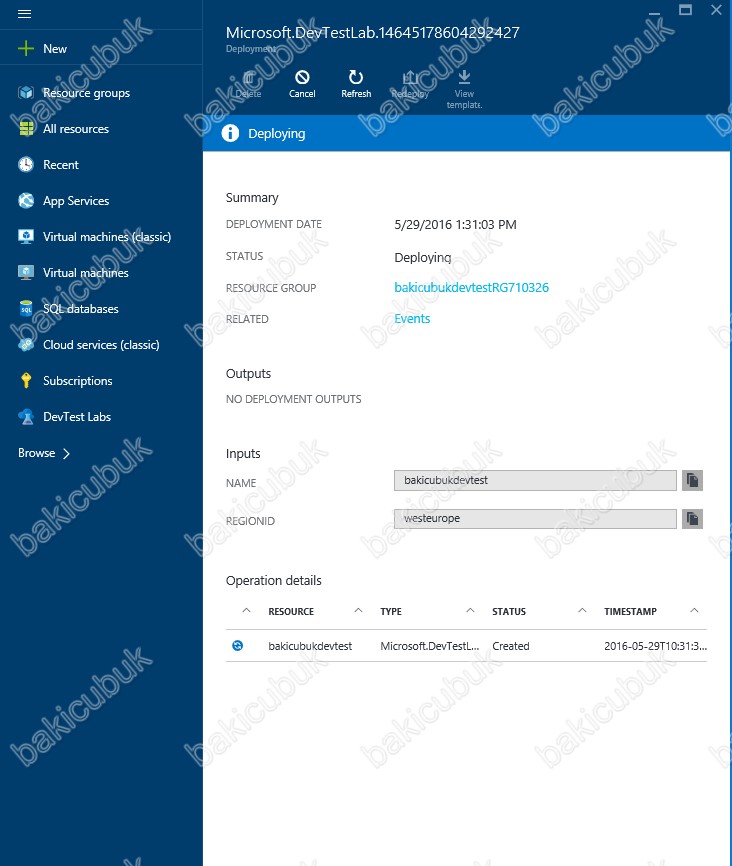Open the hamburger menu icon
Screen dimensions: 732x866
24,14
